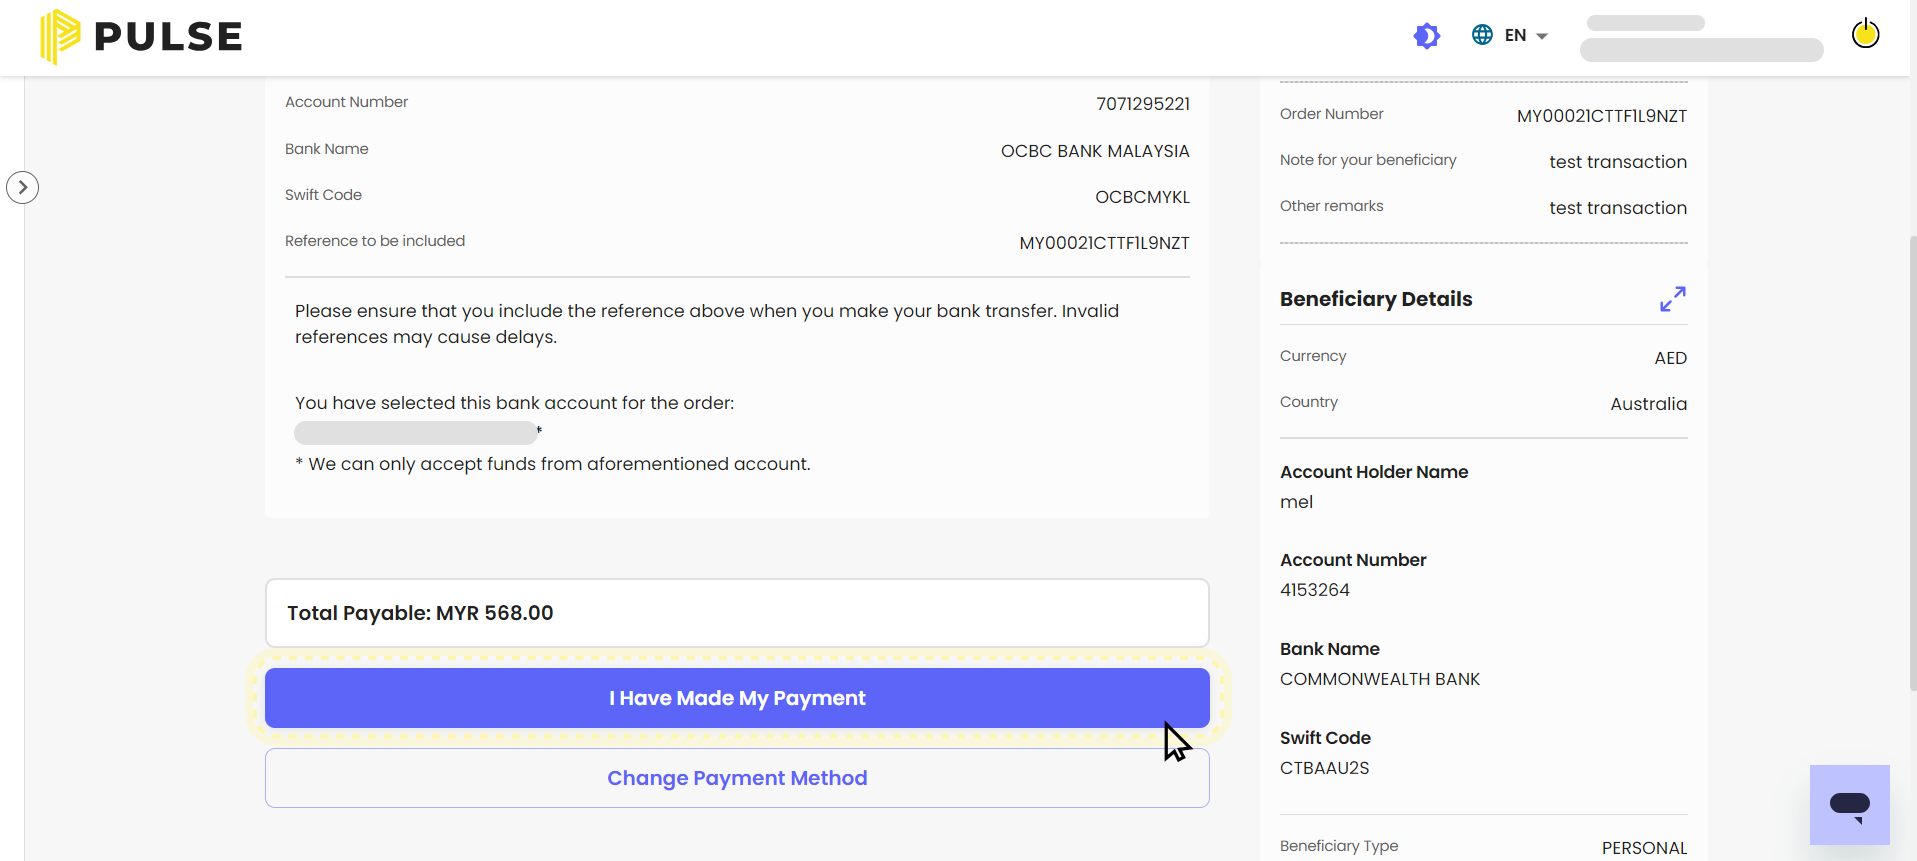This screenshot has height=861, width=1917.
Task: Expand the sidebar with chevron arrow
Action: (x=22, y=187)
